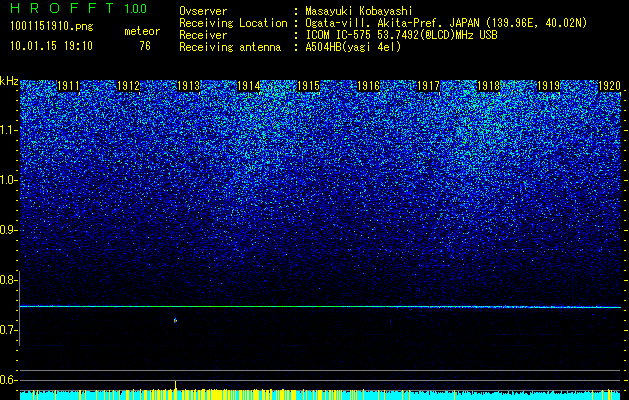Click the 1.0 kHz axis label
Viewport: 629px width, 400px height.
point(9,180)
